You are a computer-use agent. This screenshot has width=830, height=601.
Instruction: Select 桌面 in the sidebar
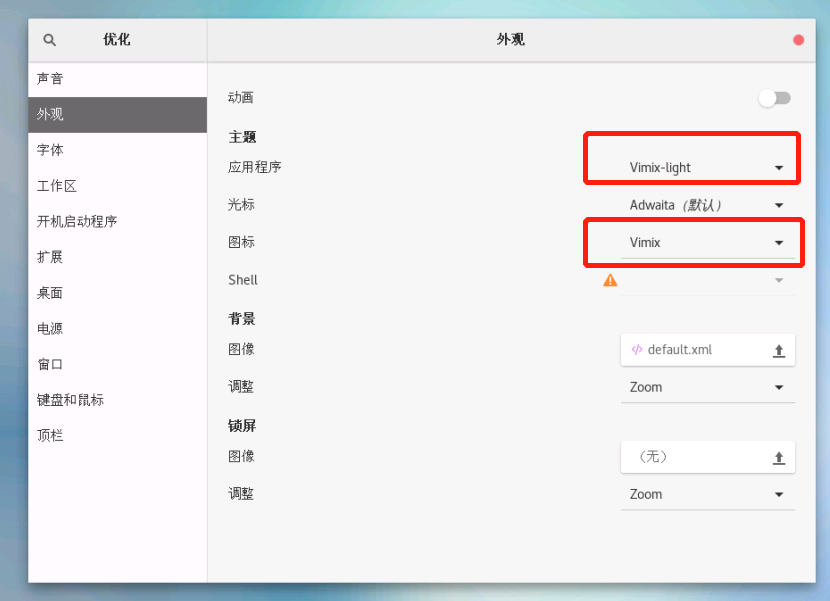[118, 293]
